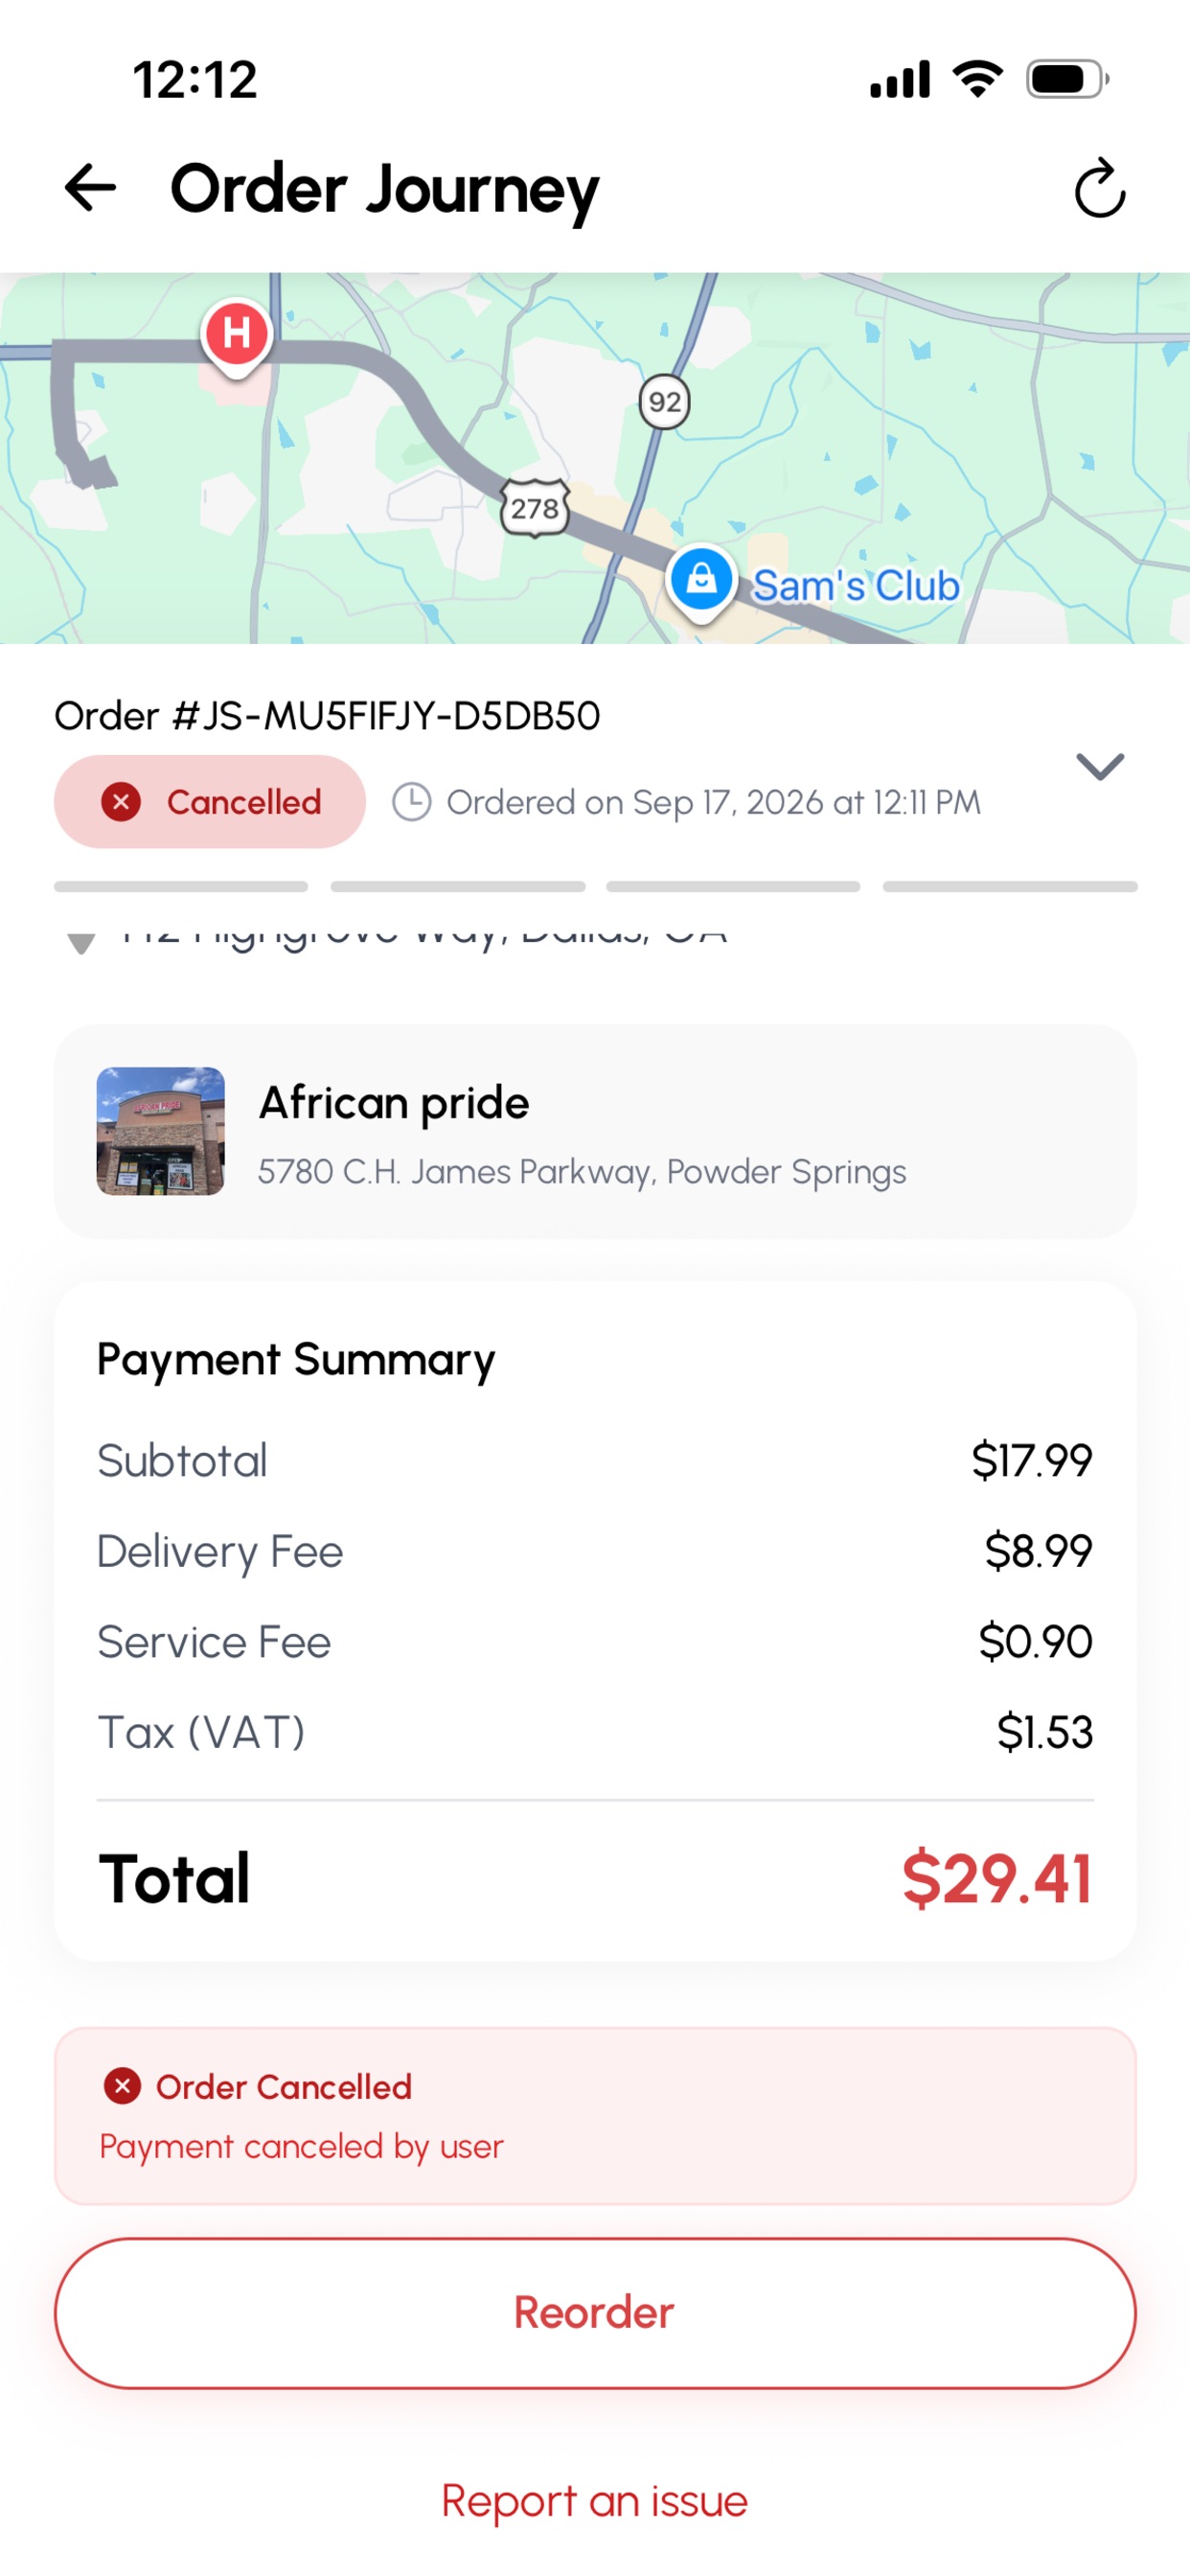Select the last order progress segment

(x=1010, y=887)
